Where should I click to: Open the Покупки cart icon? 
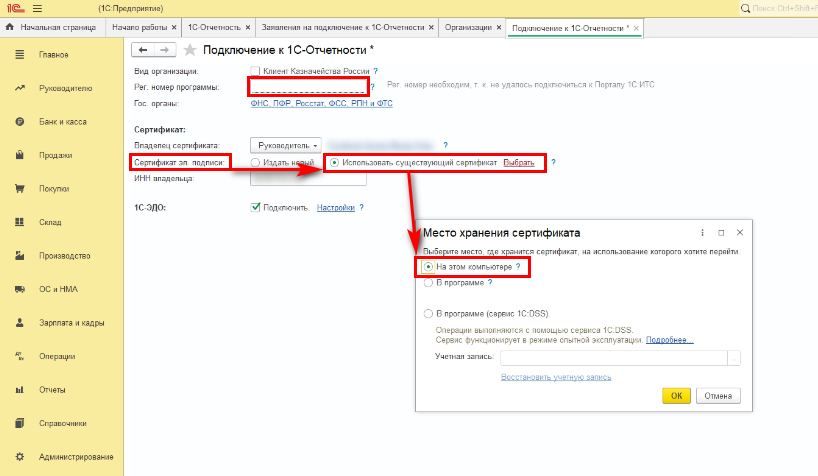(x=19, y=188)
